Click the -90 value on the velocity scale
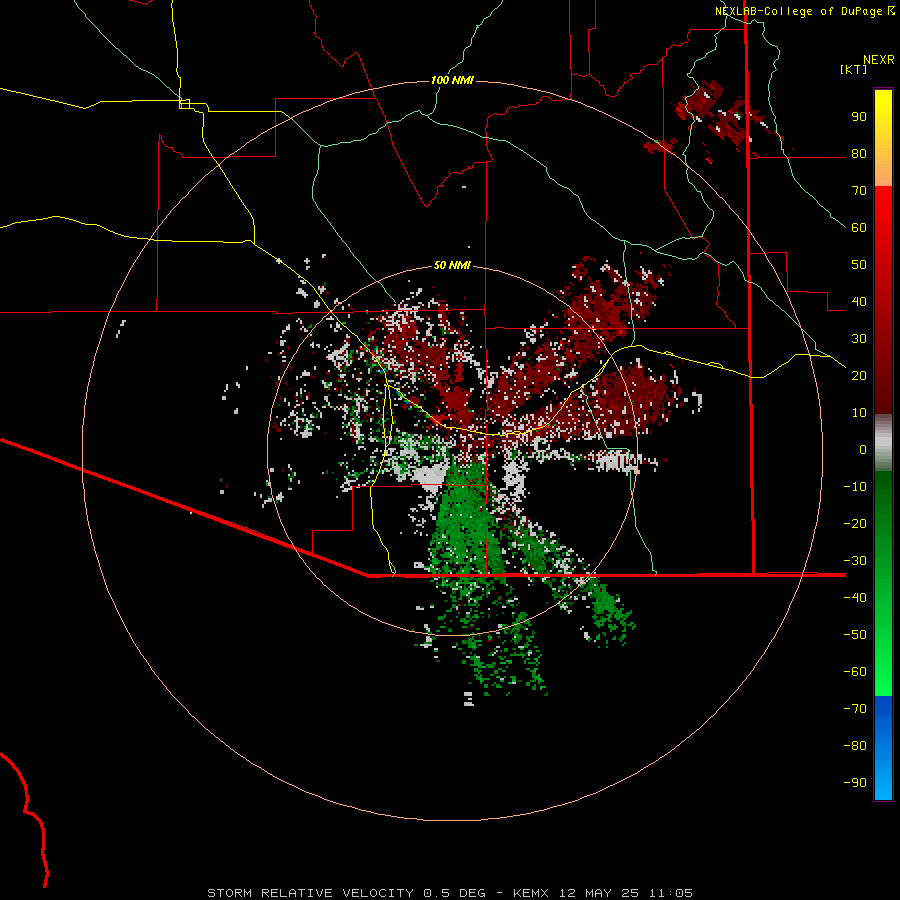 [855, 783]
